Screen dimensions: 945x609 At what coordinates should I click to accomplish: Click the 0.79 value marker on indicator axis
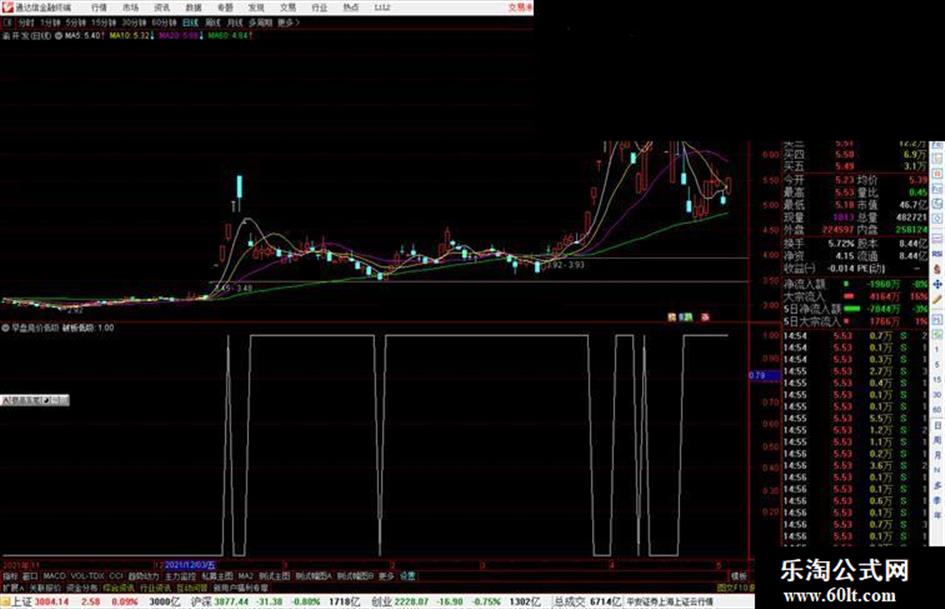pos(764,376)
